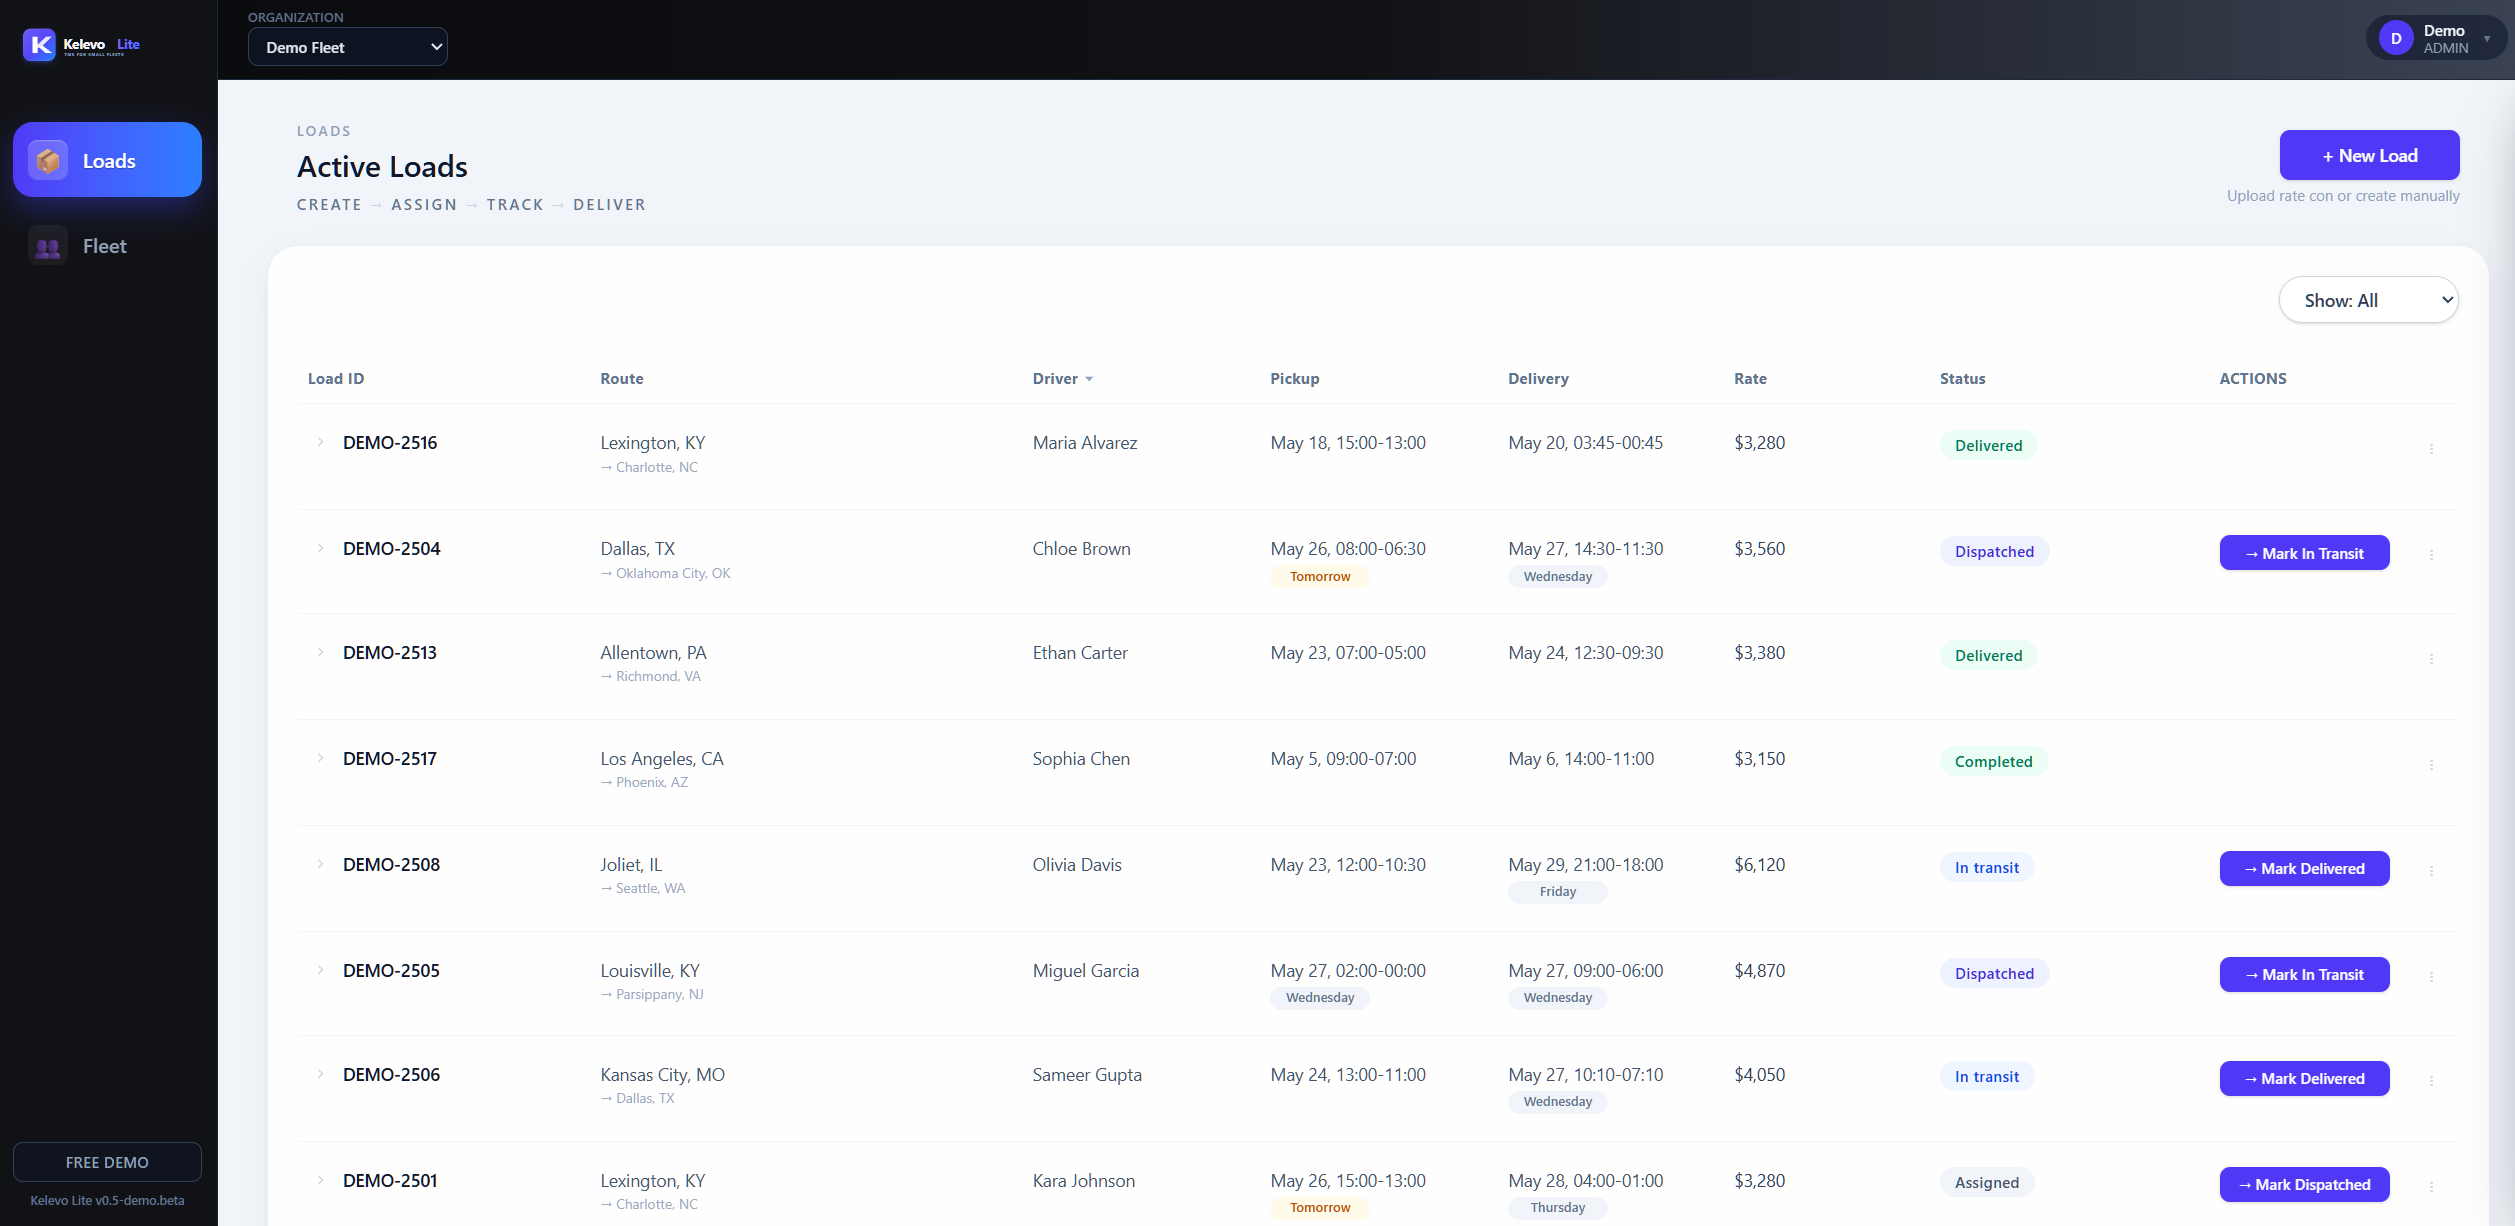This screenshot has width=2515, height=1226.
Task: Expand row DEMO-2504 with its chevron
Action: pyautogui.click(x=320, y=548)
